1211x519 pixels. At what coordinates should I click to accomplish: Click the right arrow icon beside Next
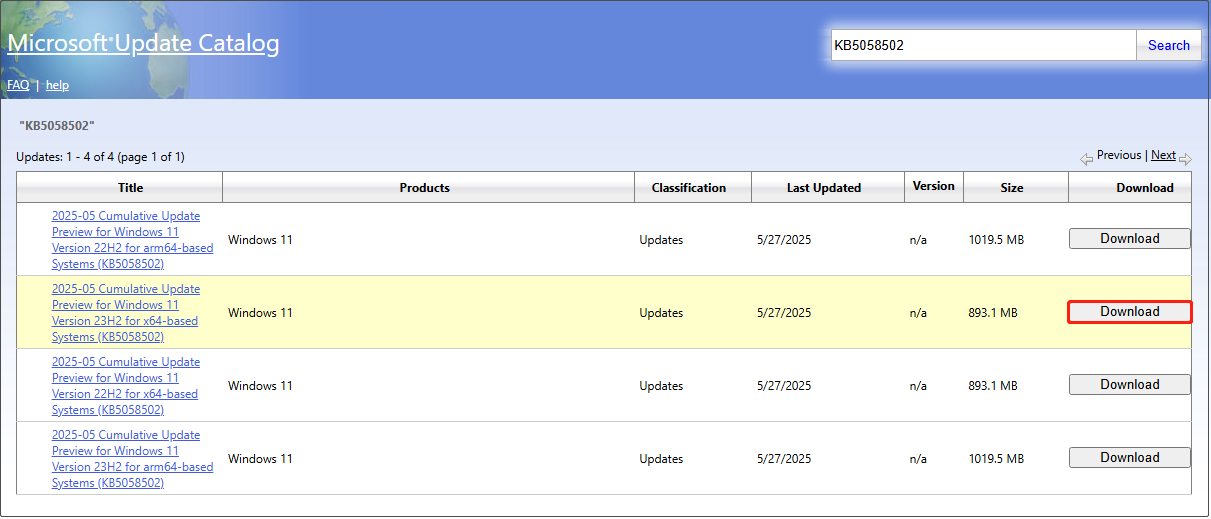(1185, 159)
